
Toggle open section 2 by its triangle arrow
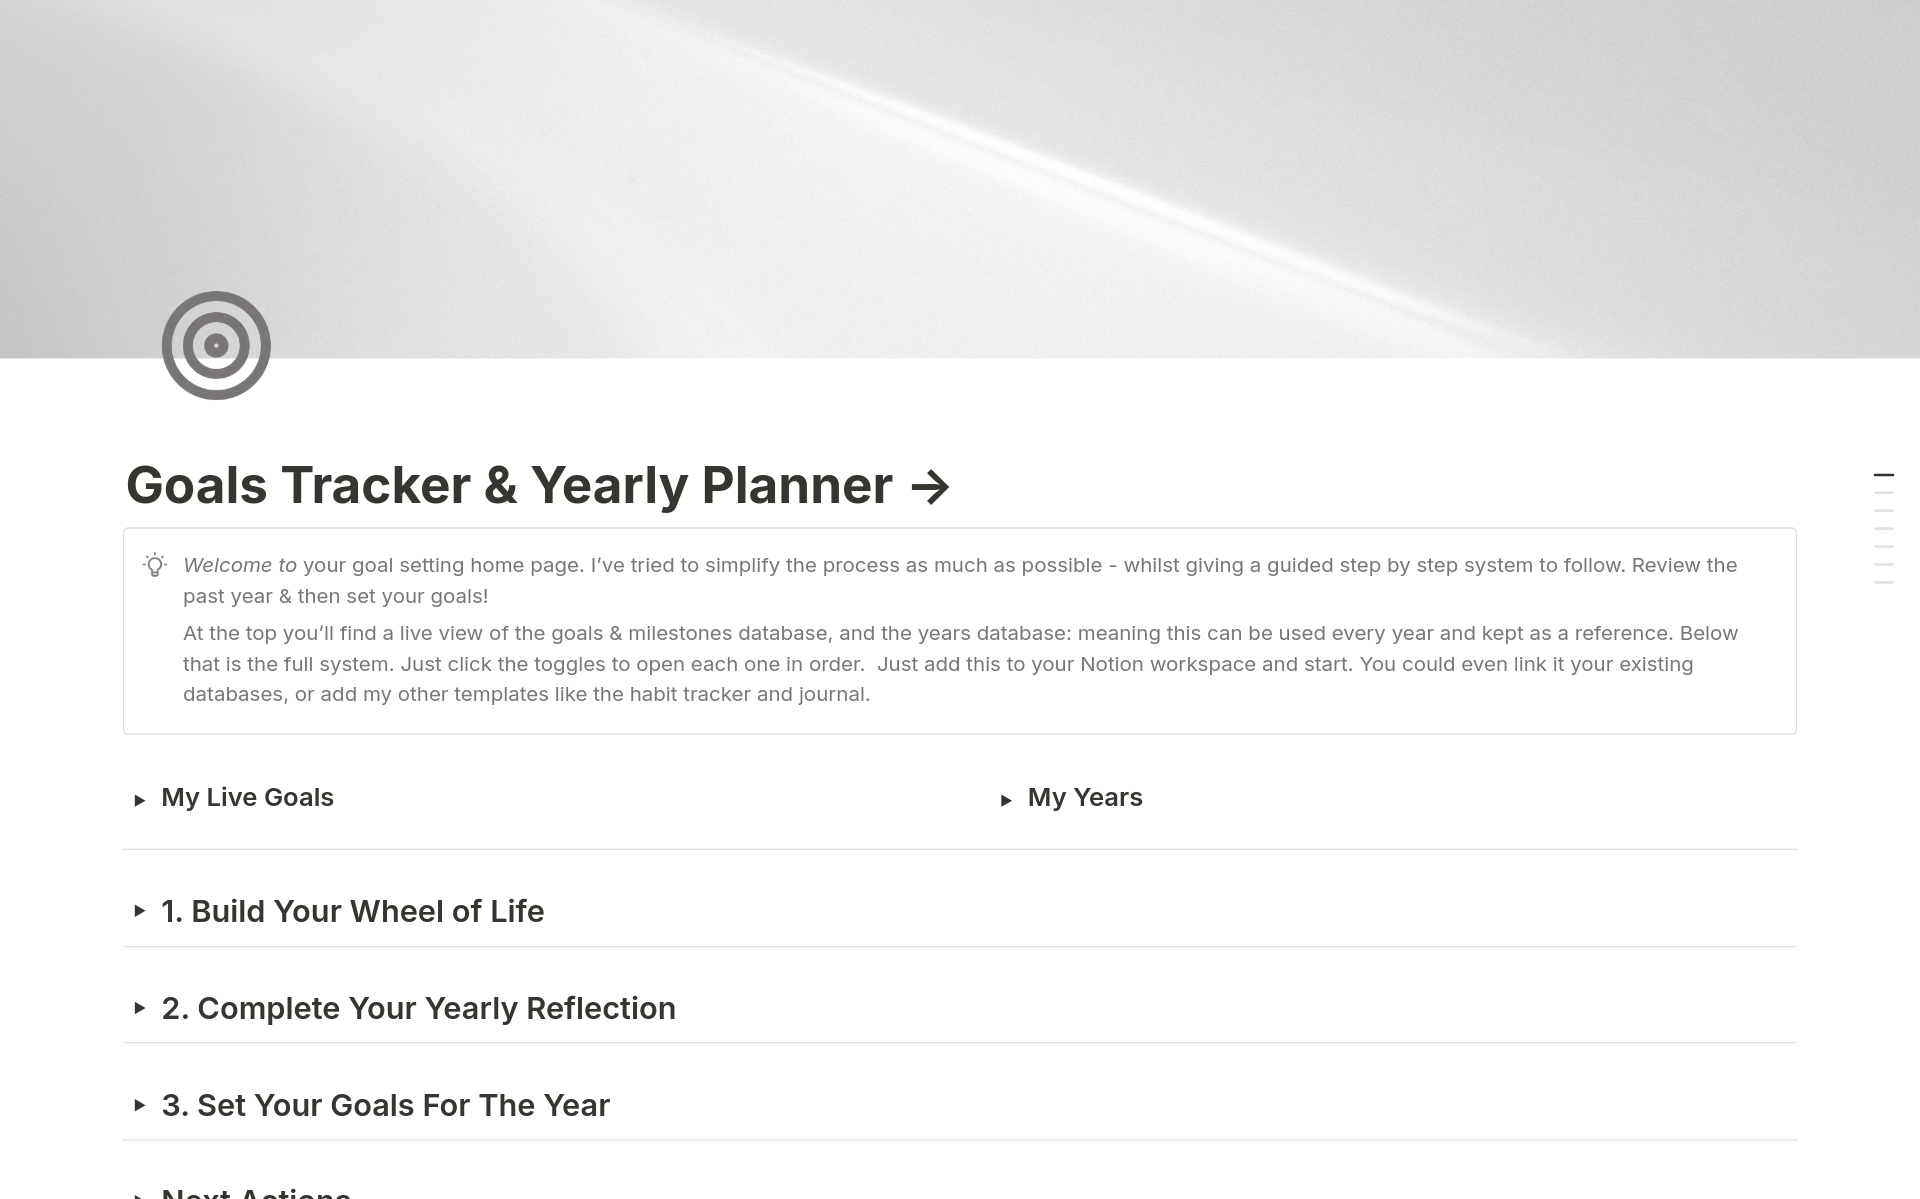pyautogui.click(x=140, y=1010)
